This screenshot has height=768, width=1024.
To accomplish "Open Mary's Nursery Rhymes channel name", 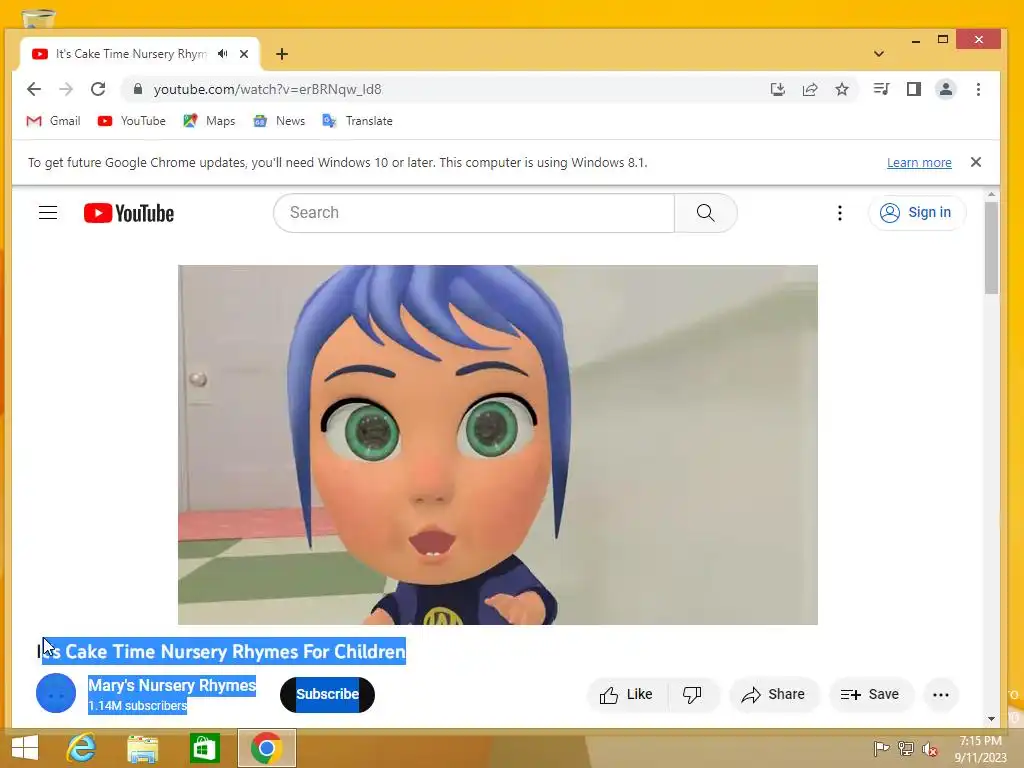I will [x=172, y=685].
